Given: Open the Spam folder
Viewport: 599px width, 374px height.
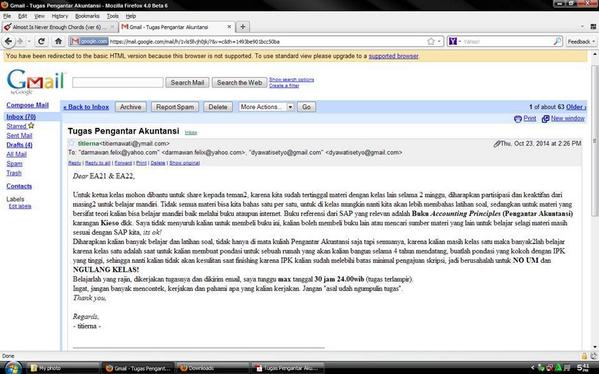Looking at the screenshot, I should (x=14, y=164).
